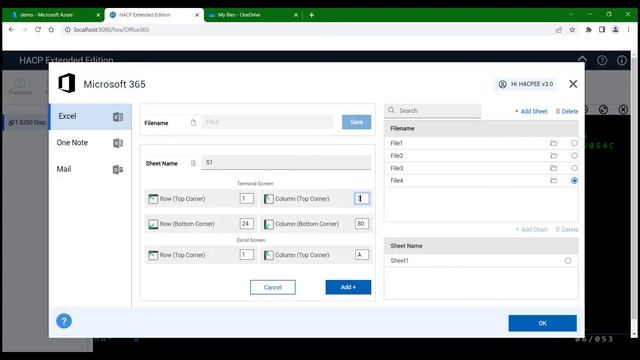Switch to demo - Microsoft Azure browser tab

tap(53, 15)
